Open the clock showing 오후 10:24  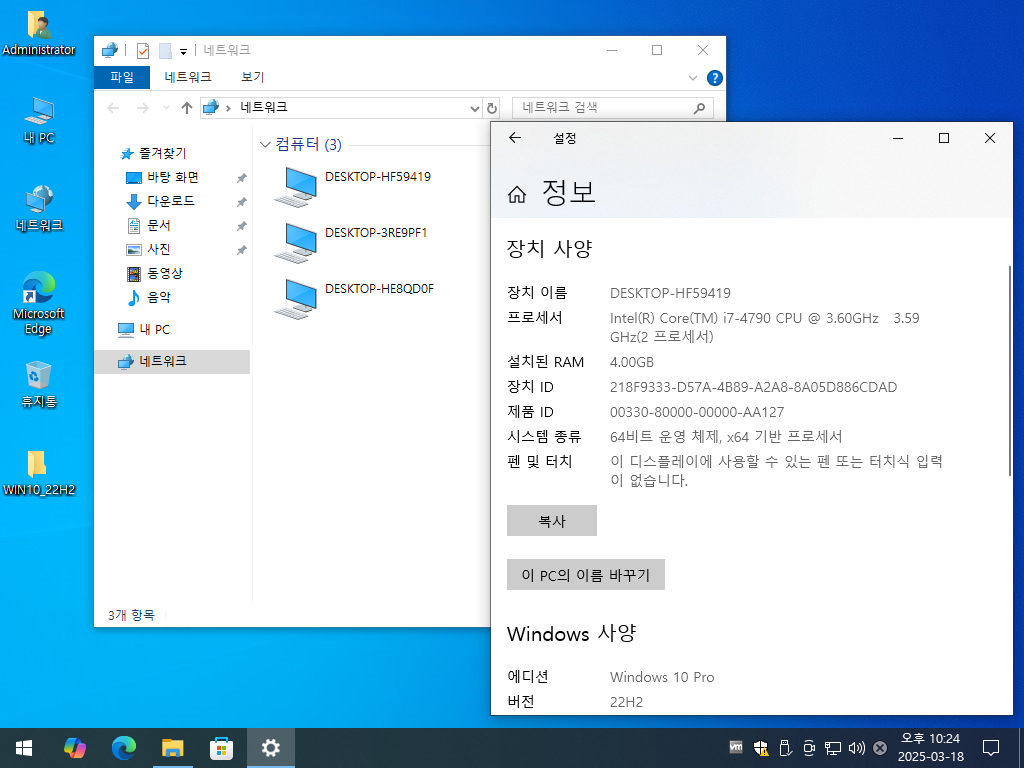point(931,747)
